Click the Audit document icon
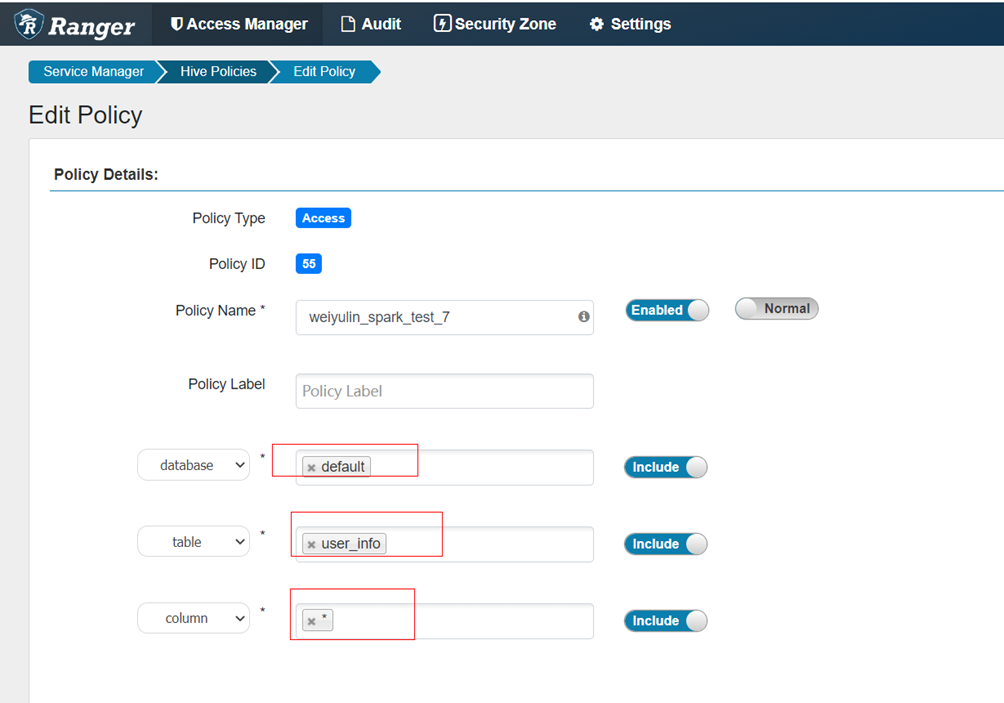 tap(348, 24)
